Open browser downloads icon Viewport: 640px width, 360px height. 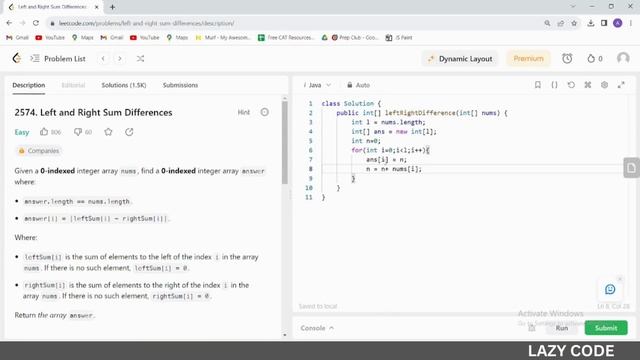click(591, 23)
